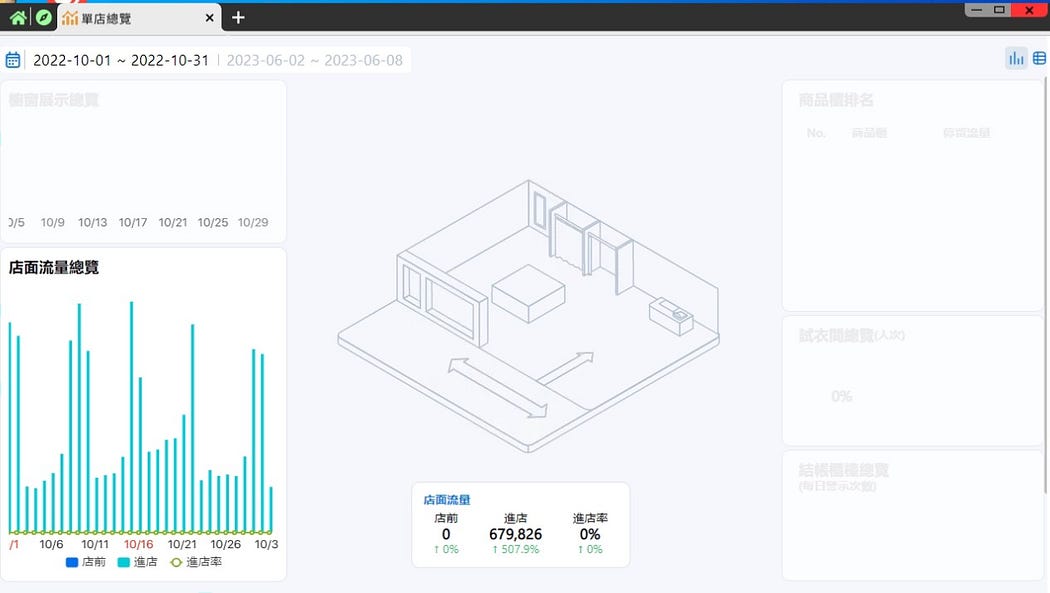Click comparison date range 2023-06-02 ~ 2023-06-08
This screenshot has height=593, width=1050.
click(315, 60)
